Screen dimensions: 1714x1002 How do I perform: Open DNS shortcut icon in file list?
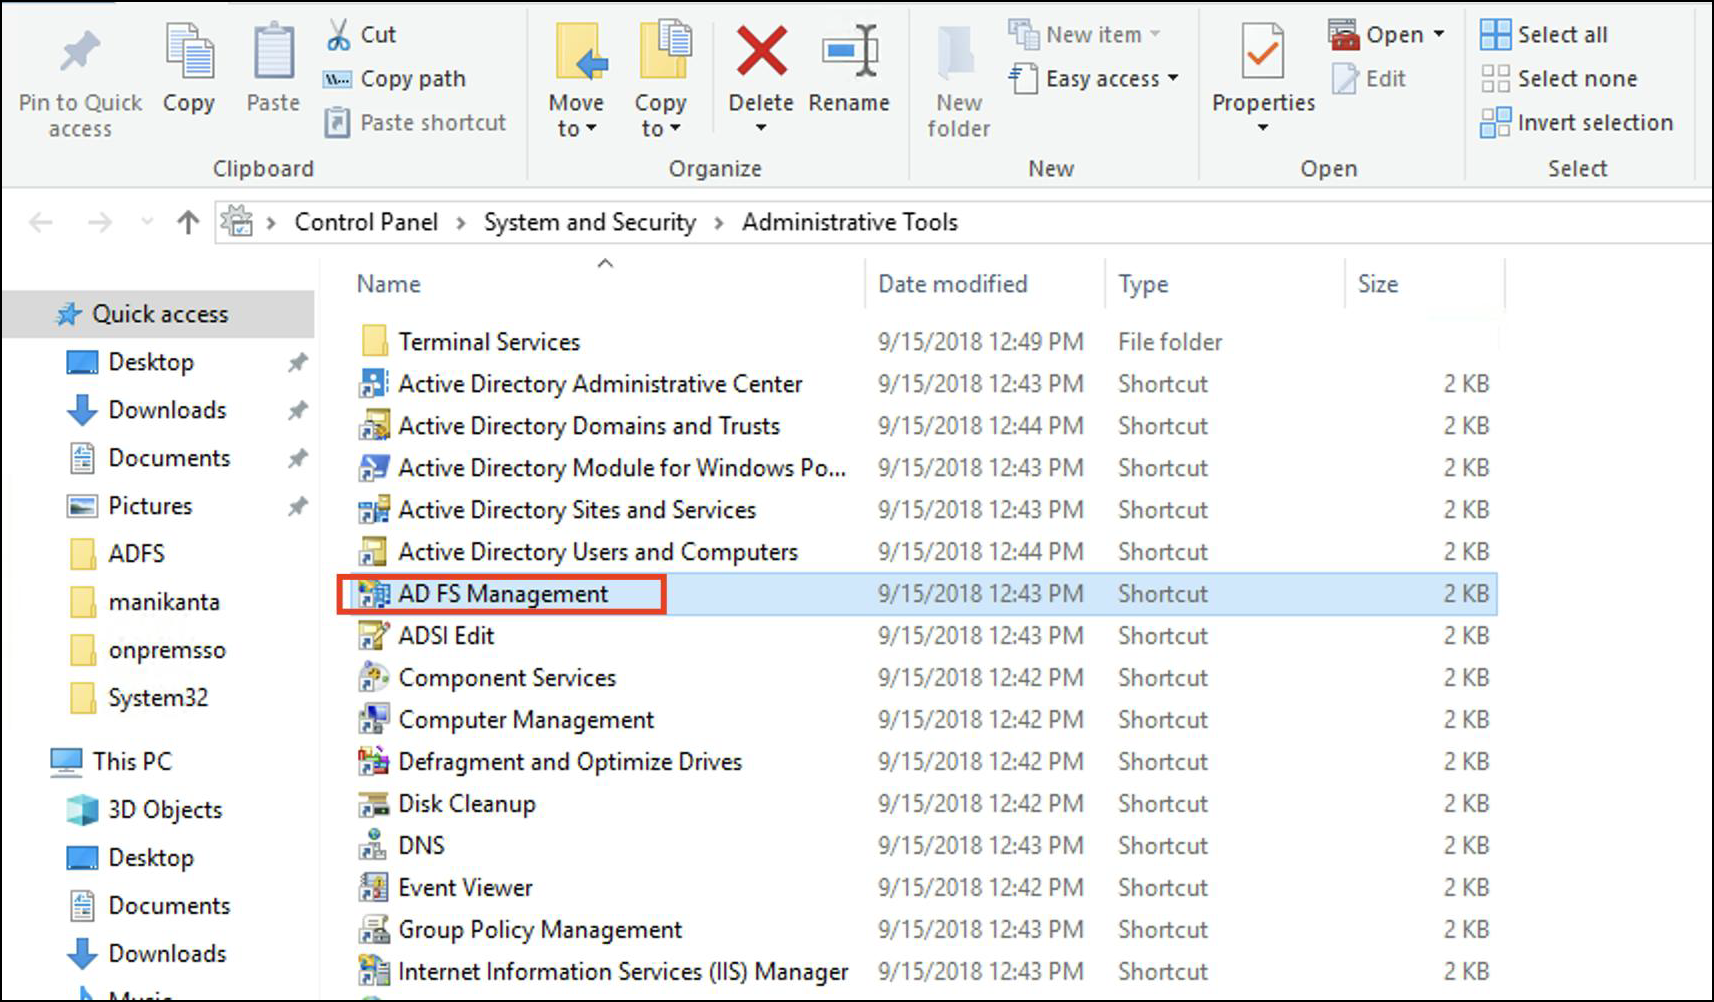(373, 846)
